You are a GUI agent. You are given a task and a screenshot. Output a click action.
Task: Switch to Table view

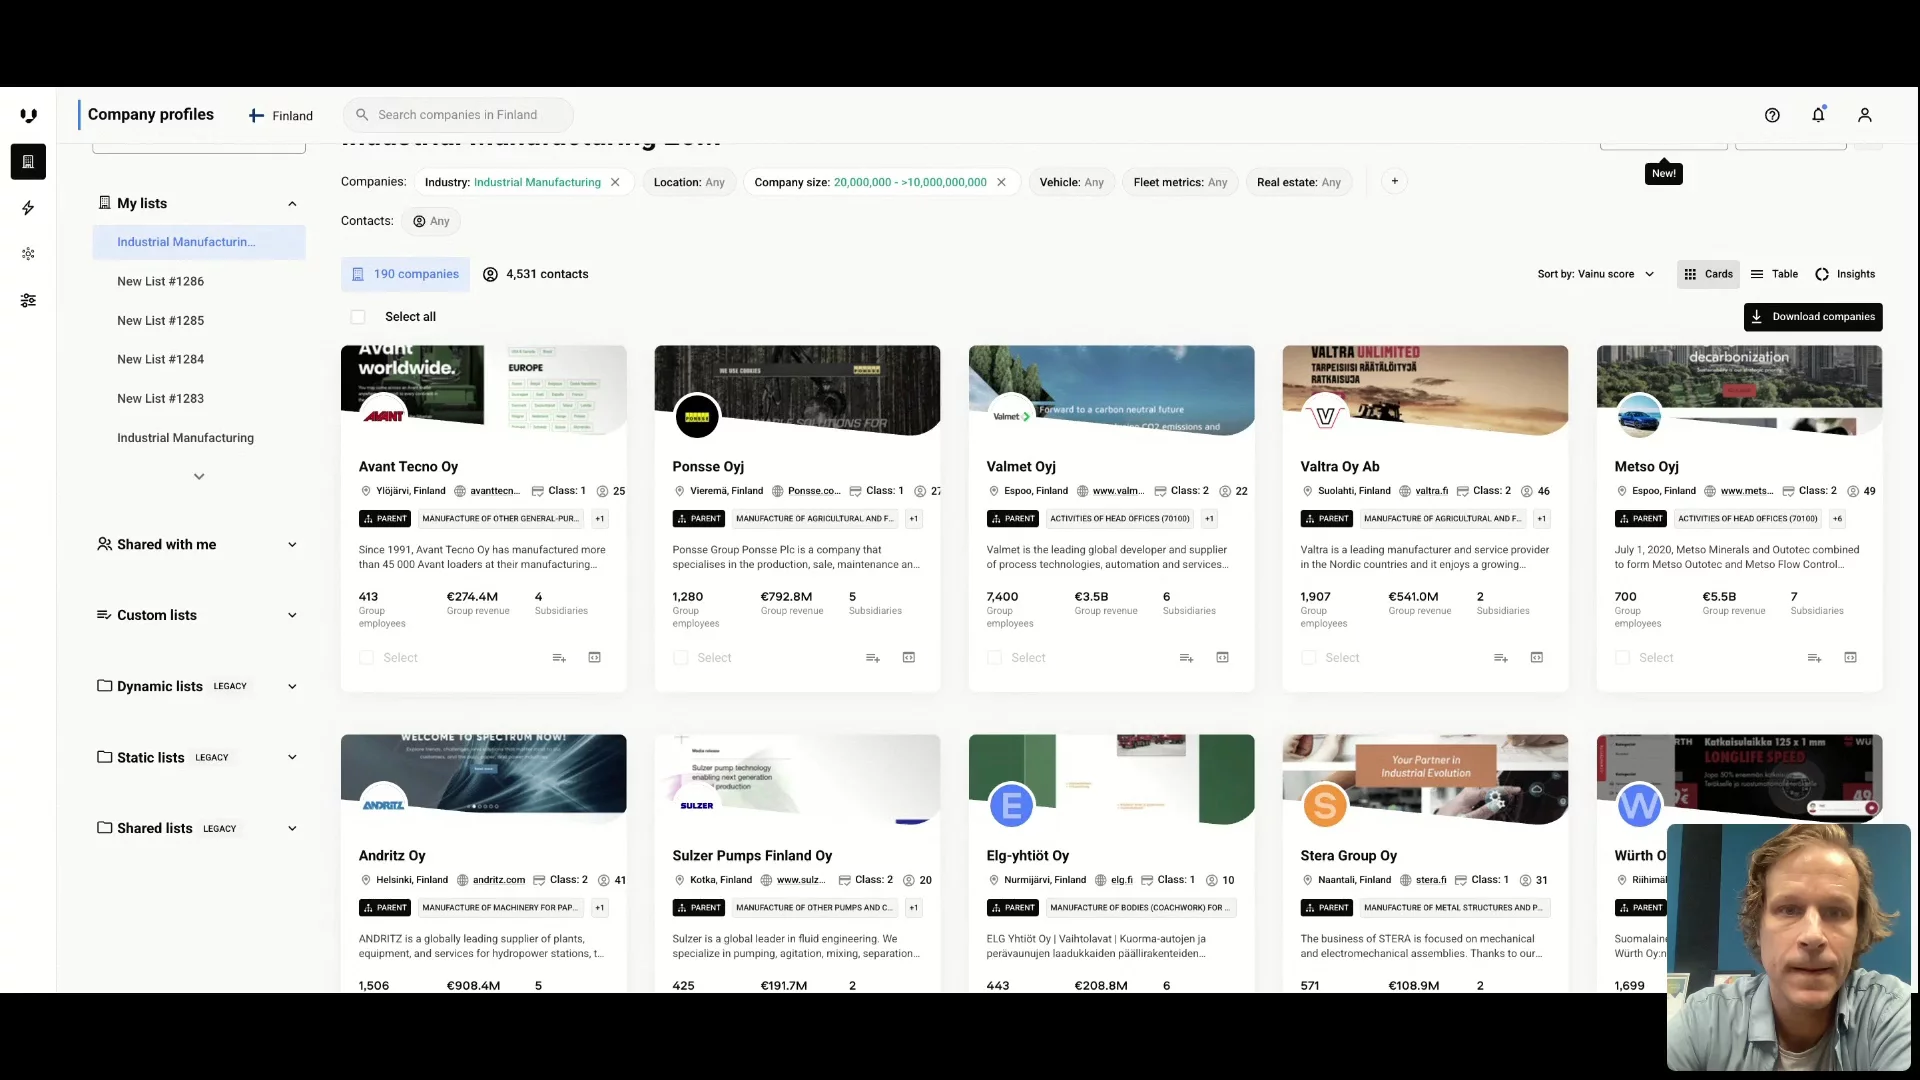click(1774, 274)
